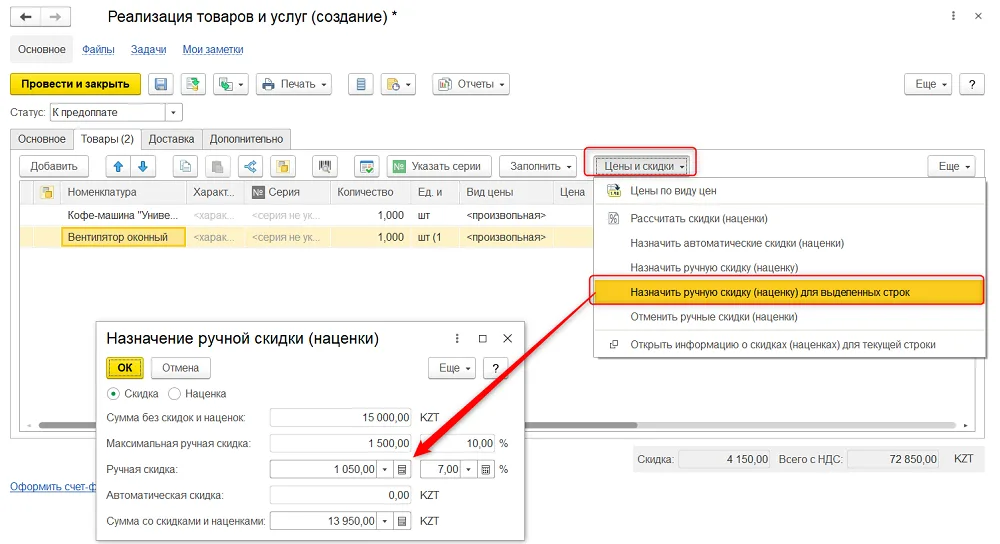Open the top-right Еще dropdown
The height and width of the screenshot is (544, 1000).
pos(928,84)
